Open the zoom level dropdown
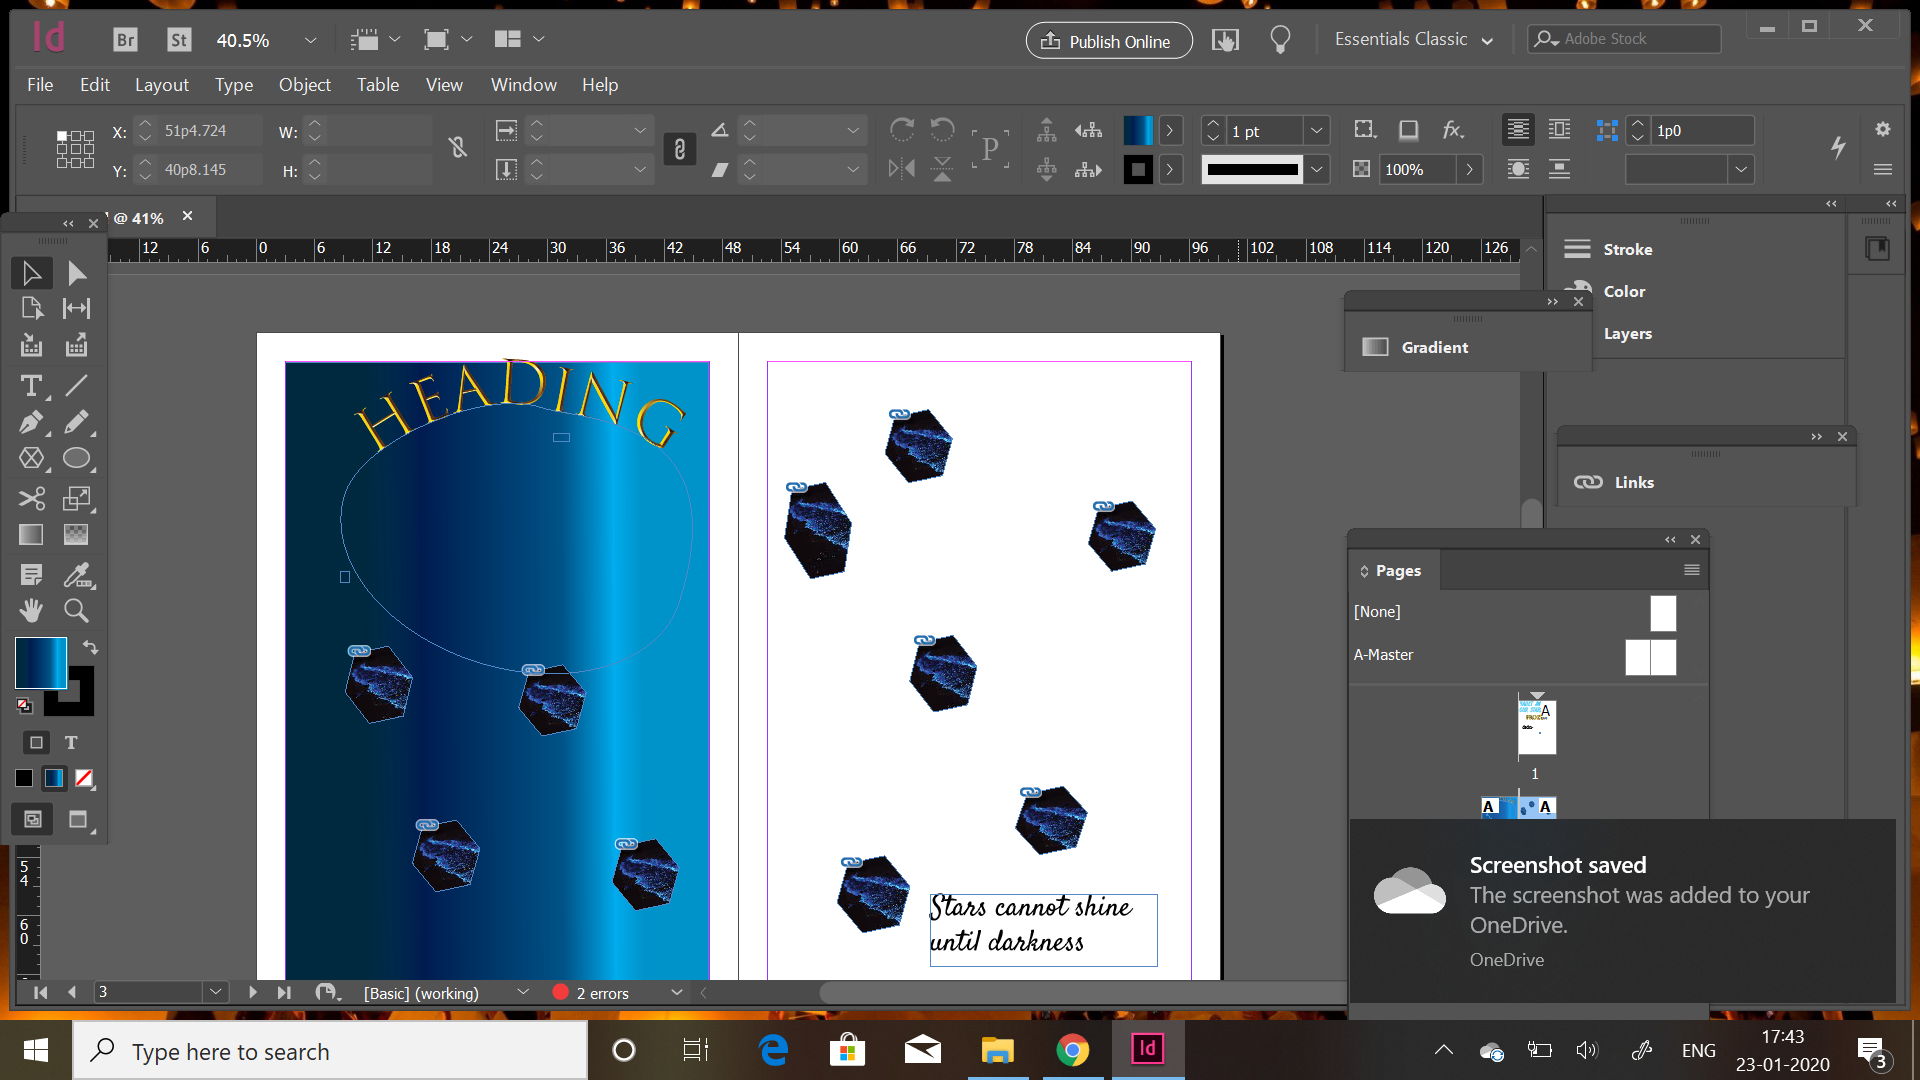The height and width of the screenshot is (1080, 1920). 310,40
